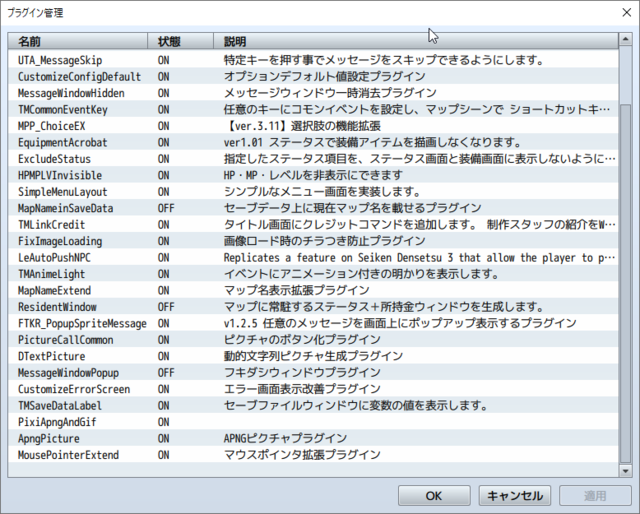
Task: Select the LeAutoPushNPC plugin
Action: click(313, 258)
